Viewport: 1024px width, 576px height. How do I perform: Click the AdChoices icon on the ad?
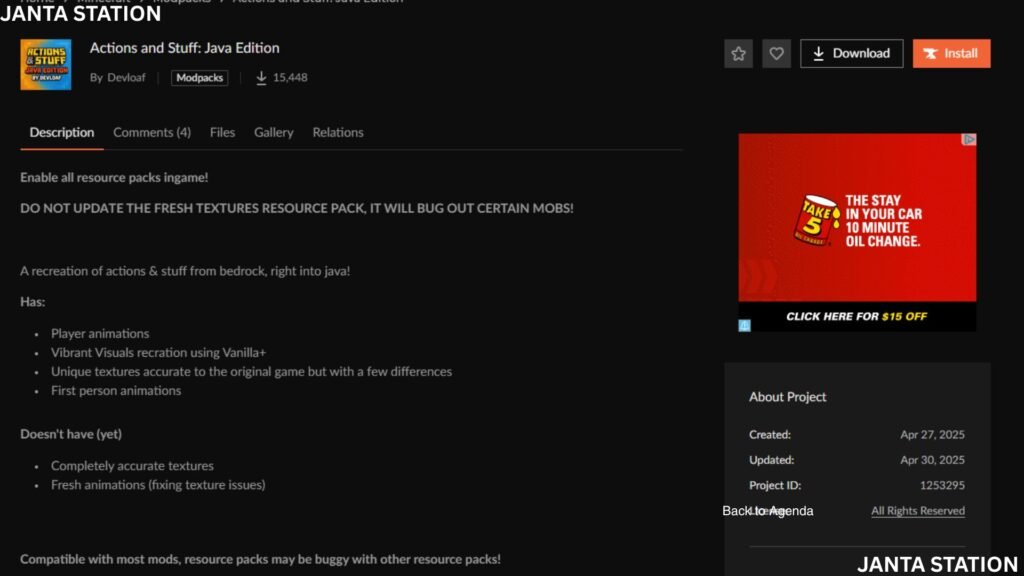969,140
